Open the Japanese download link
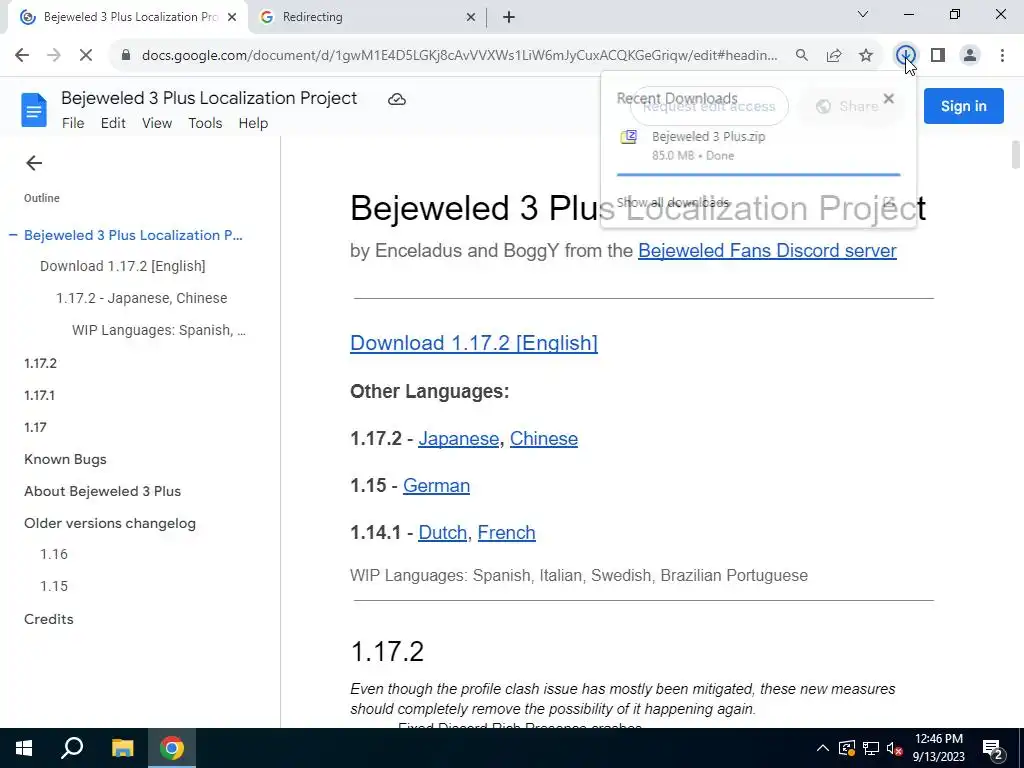This screenshot has height=768, width=1024. click(458, 439)
